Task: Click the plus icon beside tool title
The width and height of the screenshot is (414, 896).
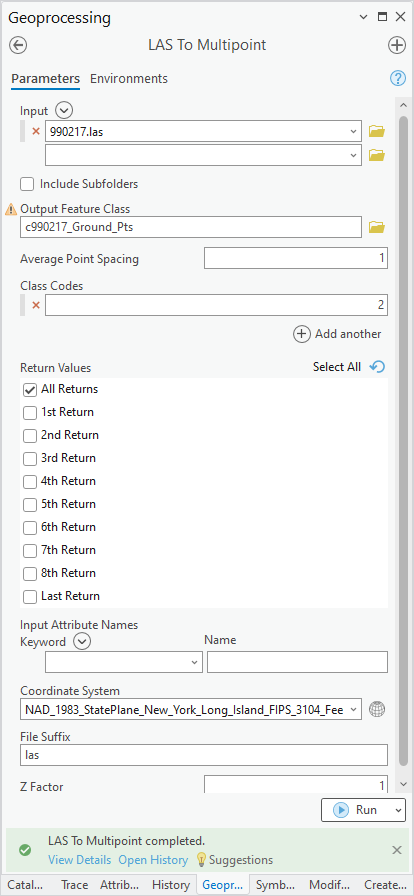Action: (397, 45)
